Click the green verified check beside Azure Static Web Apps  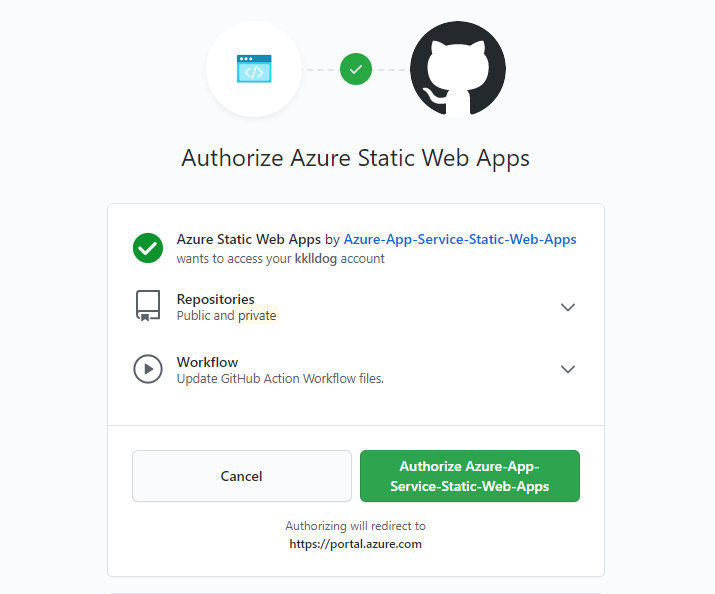(148, 248)
